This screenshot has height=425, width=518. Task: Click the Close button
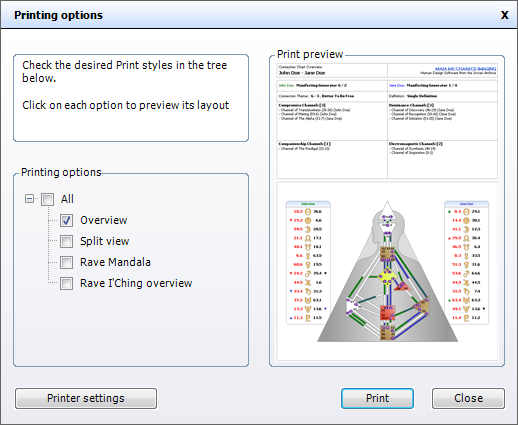click(x=468, y=398)
